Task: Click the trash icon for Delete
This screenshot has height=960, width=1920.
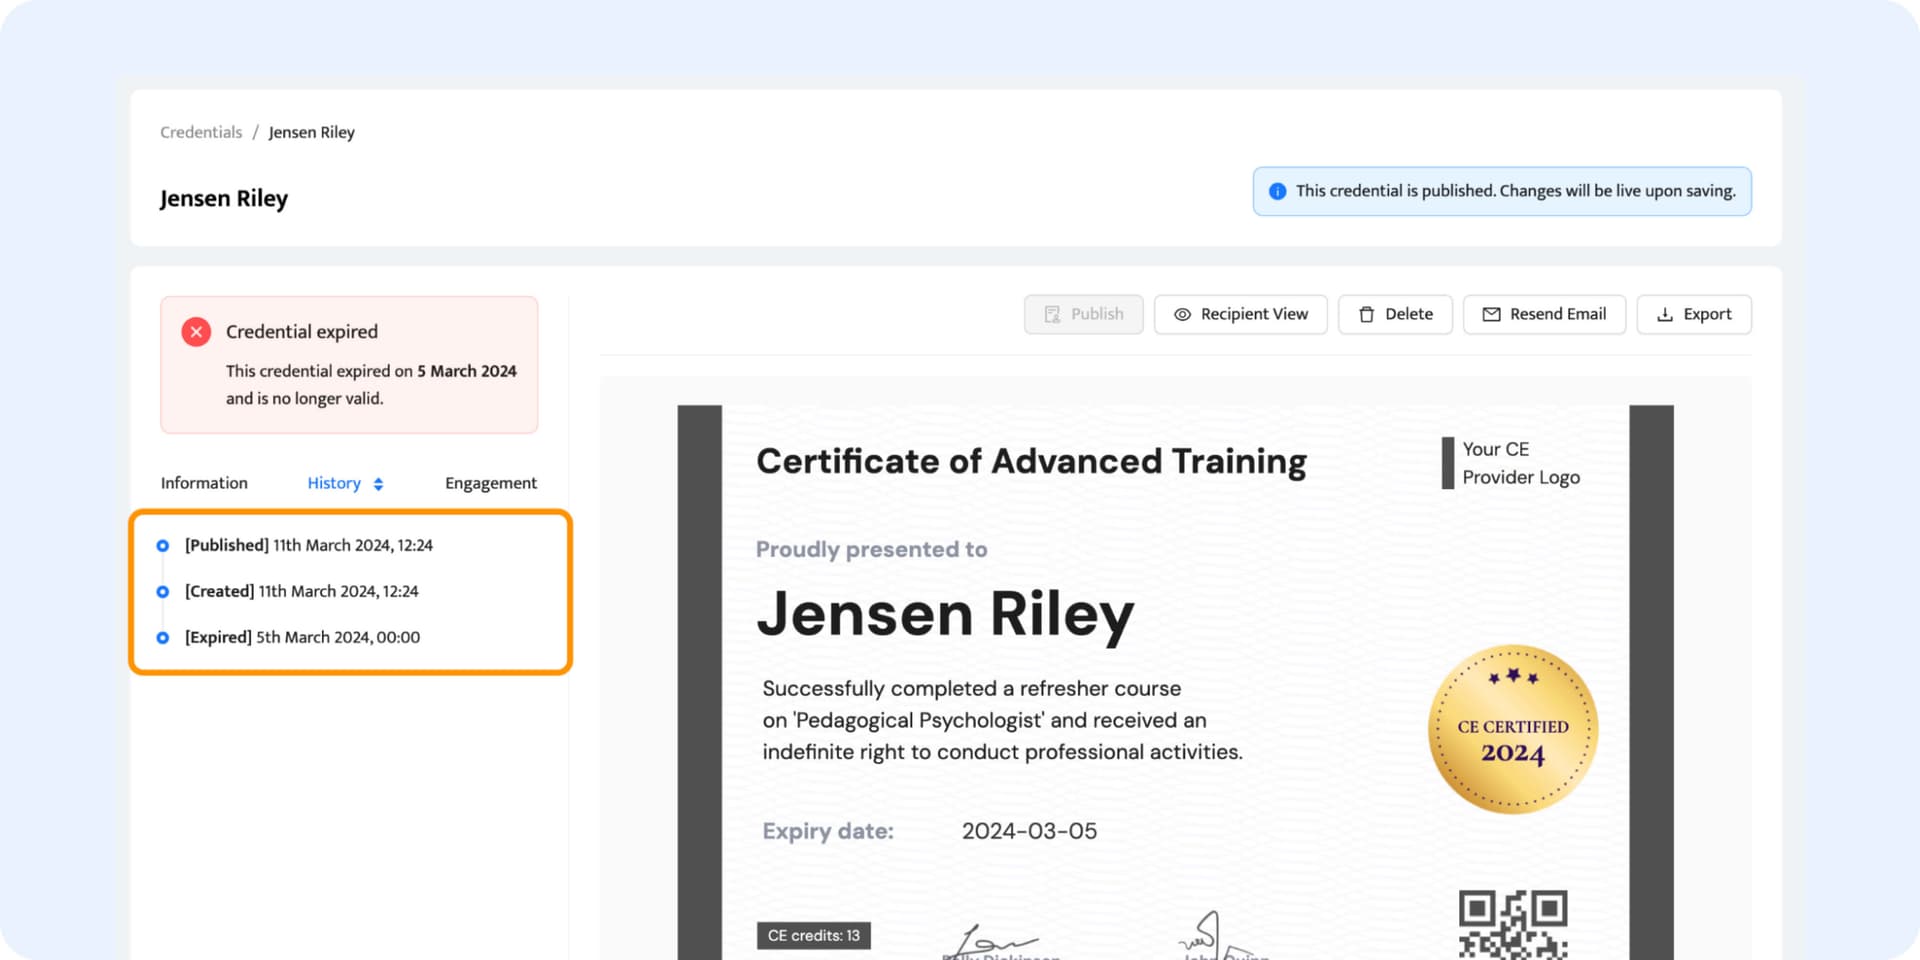Action: pyautogui.click(x=1366, y=314)
